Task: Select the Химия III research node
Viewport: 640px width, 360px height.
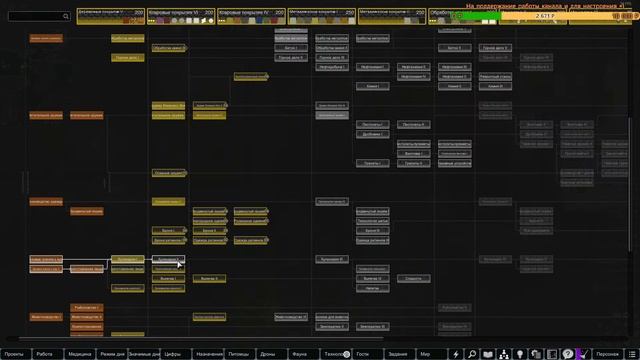Action: click(x=495, y=86)
